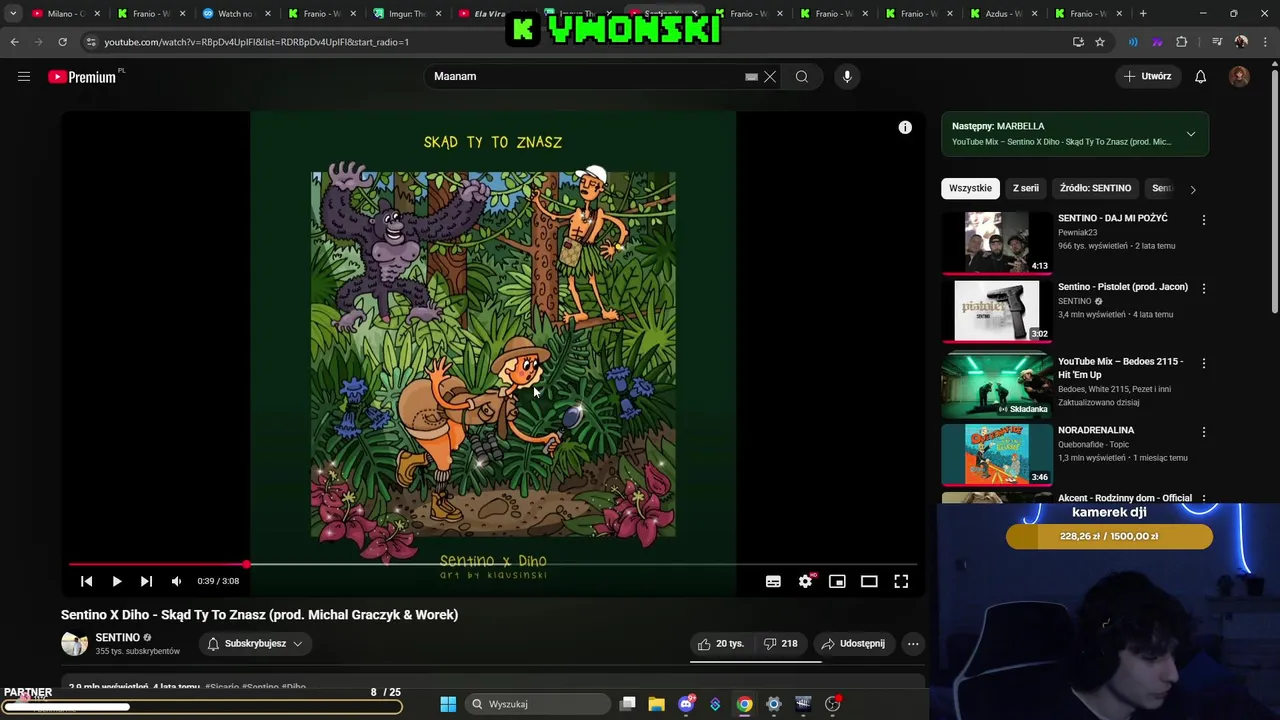Screen dimensions: 1280x720
Task: Open the Windows Start menu
Action: [448, 704]
